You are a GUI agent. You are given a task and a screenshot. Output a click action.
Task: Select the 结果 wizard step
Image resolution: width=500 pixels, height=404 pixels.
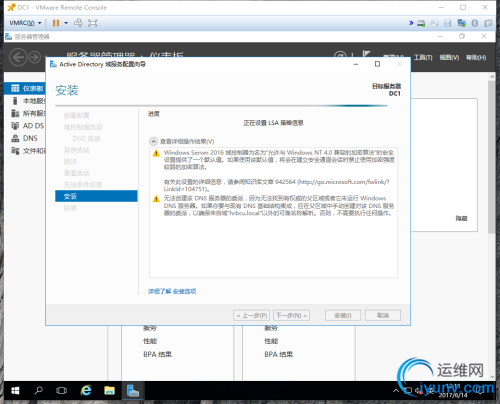[x=70, y=208]
